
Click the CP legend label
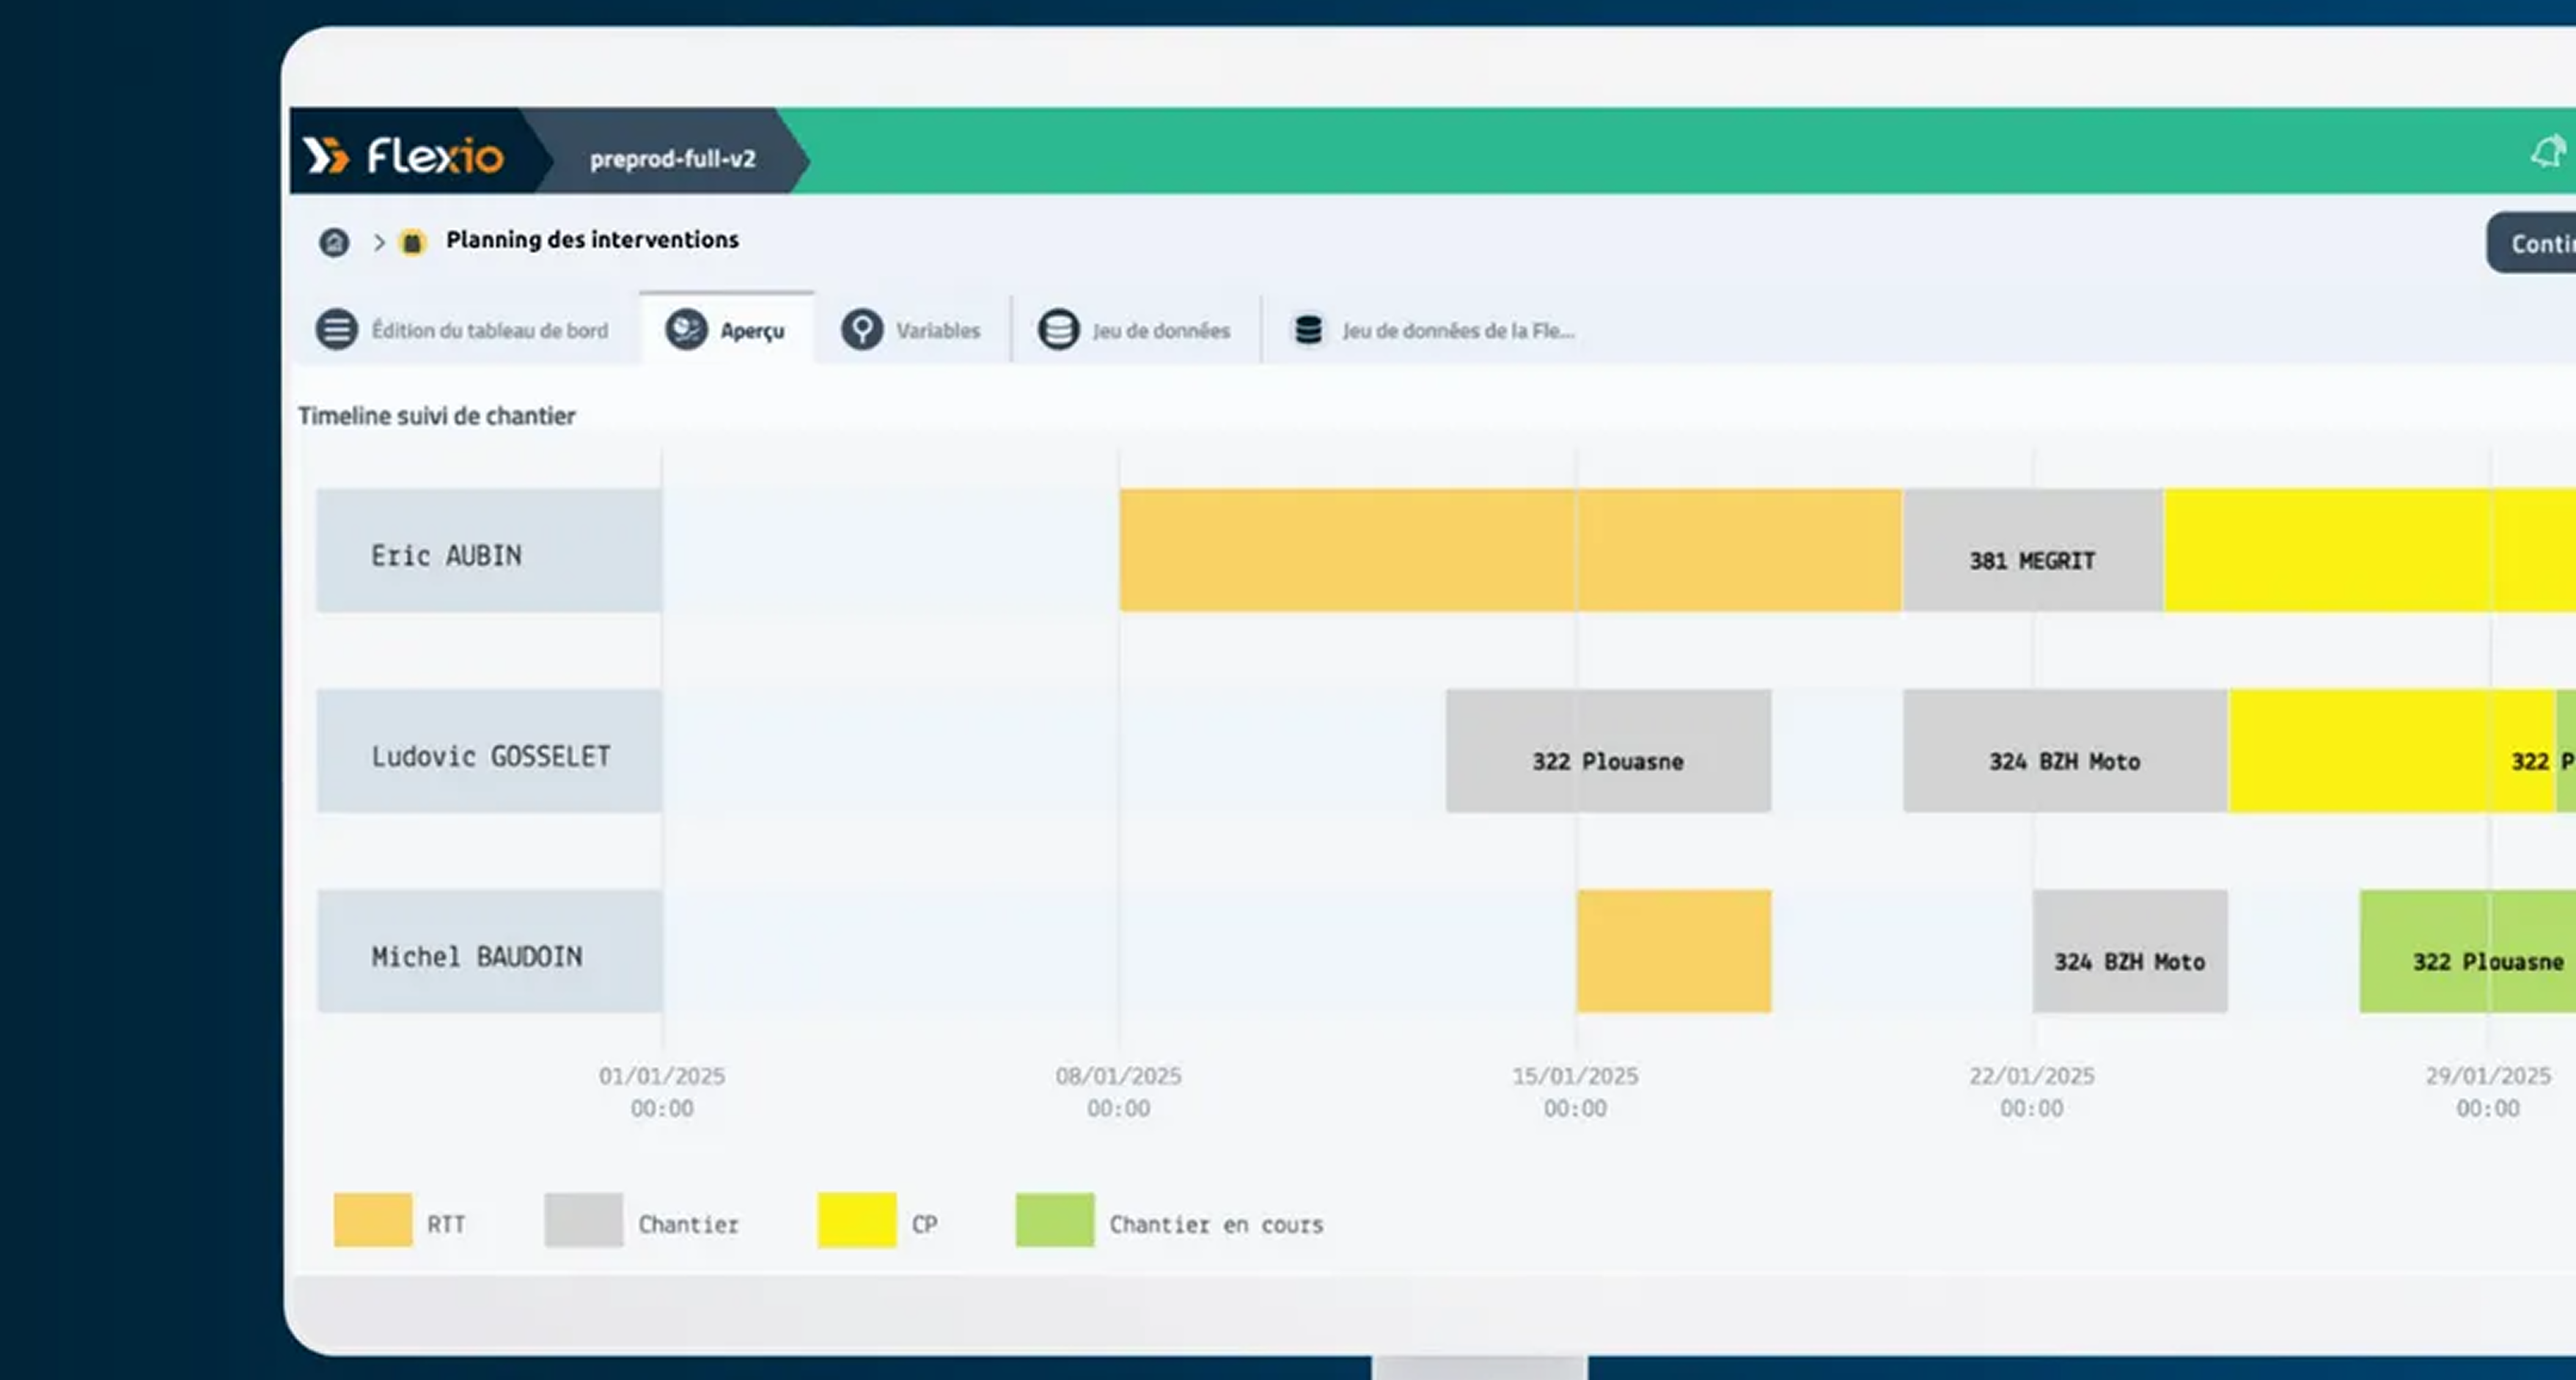pyautogui.click(x=924, y=1224)
